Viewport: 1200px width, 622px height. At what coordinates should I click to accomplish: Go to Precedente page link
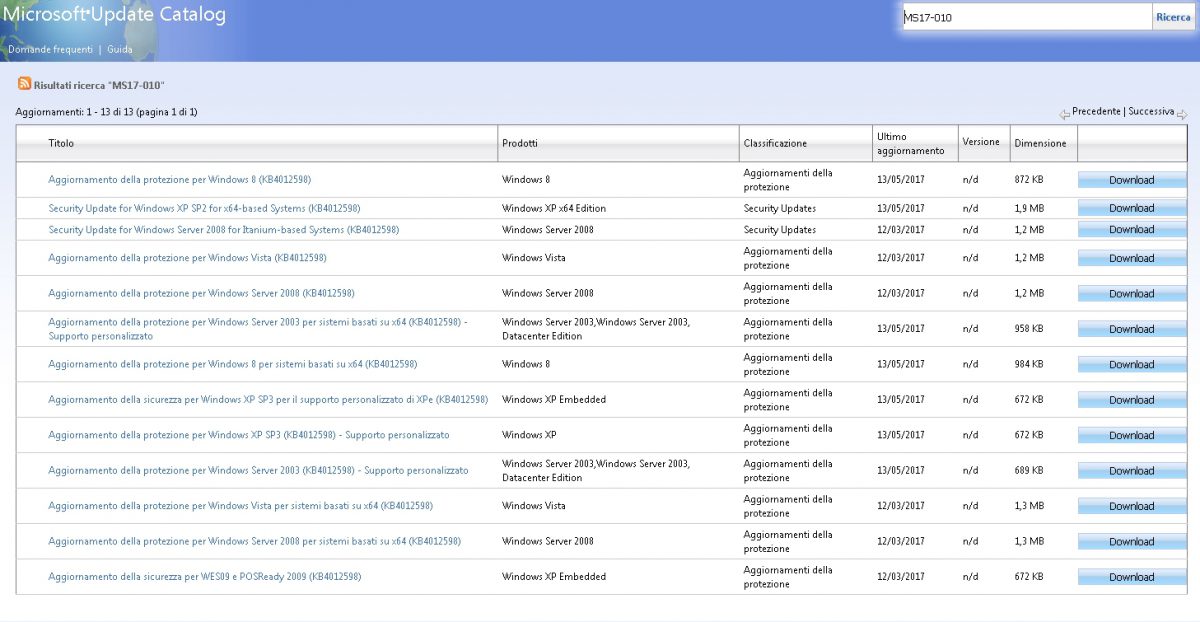click(1096, 111)
